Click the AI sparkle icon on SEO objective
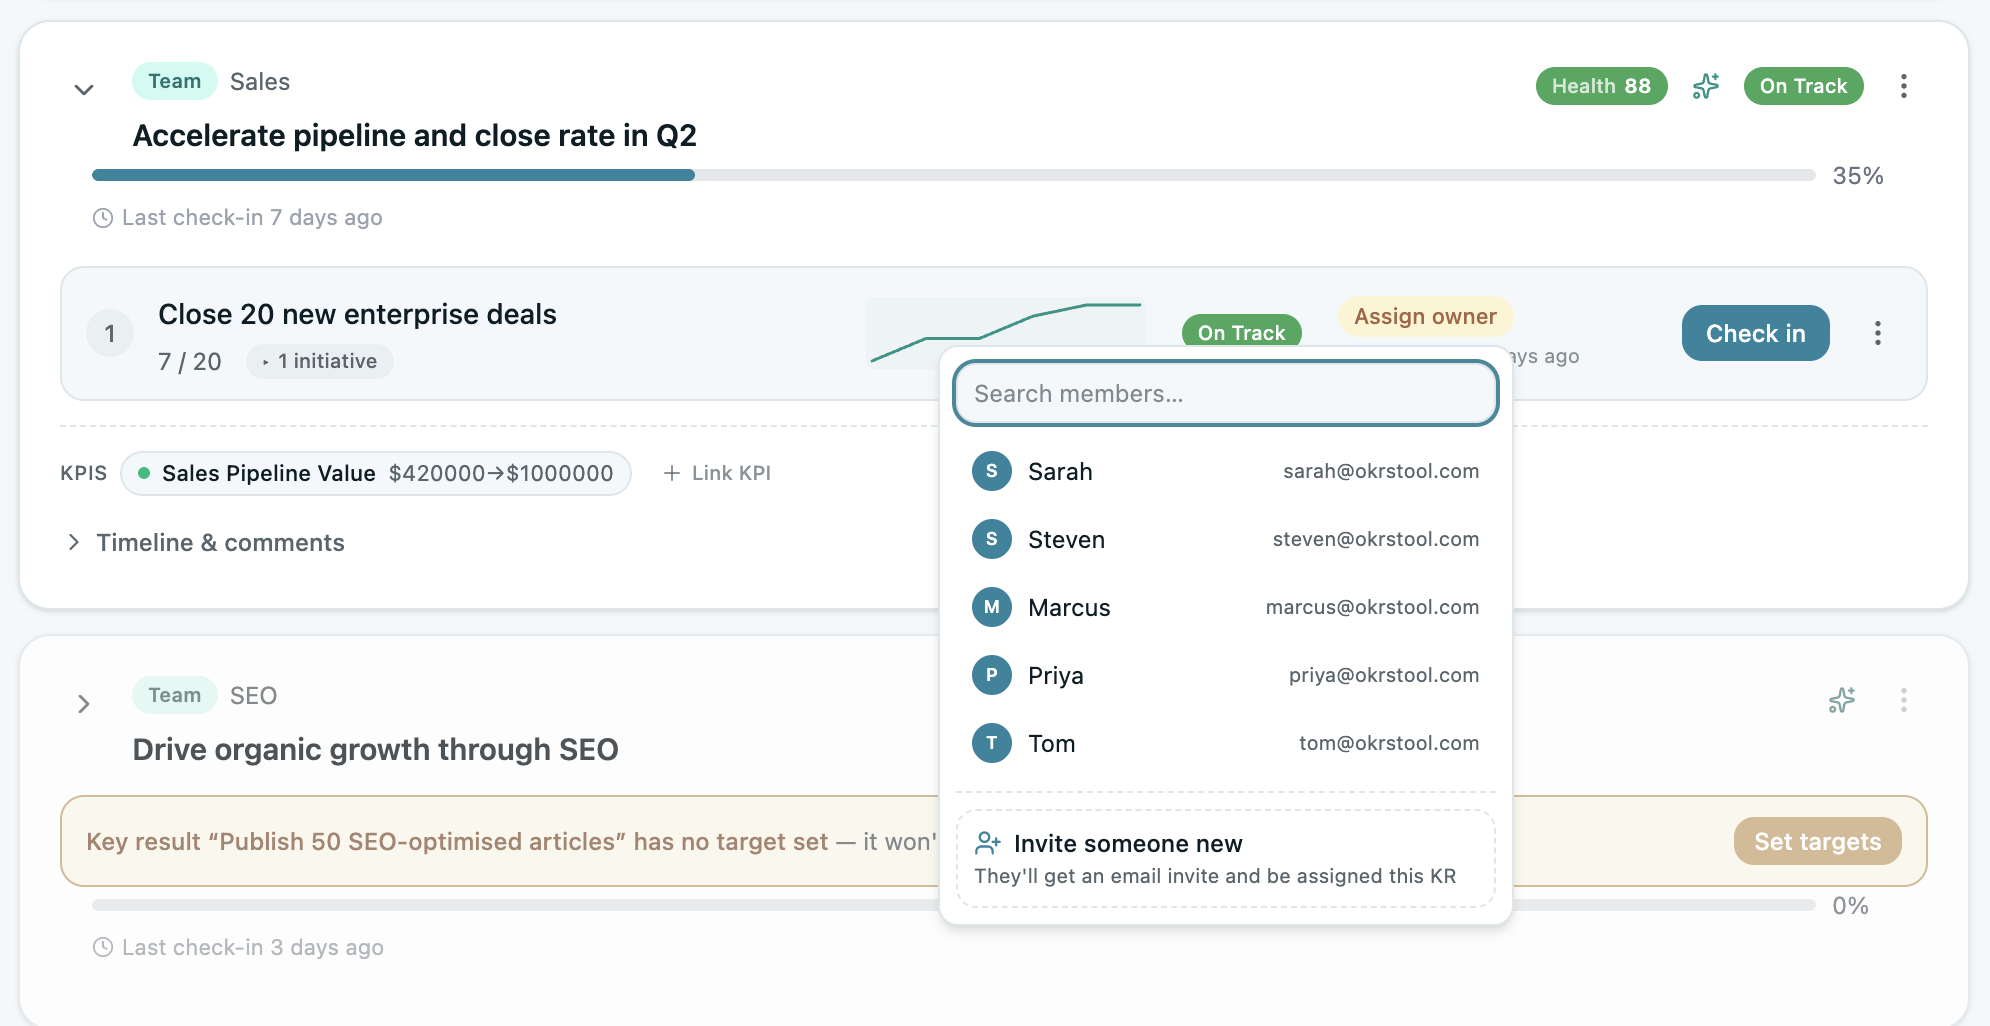The width and height of the screenshot is (1990, 1026). (1841, 701)
